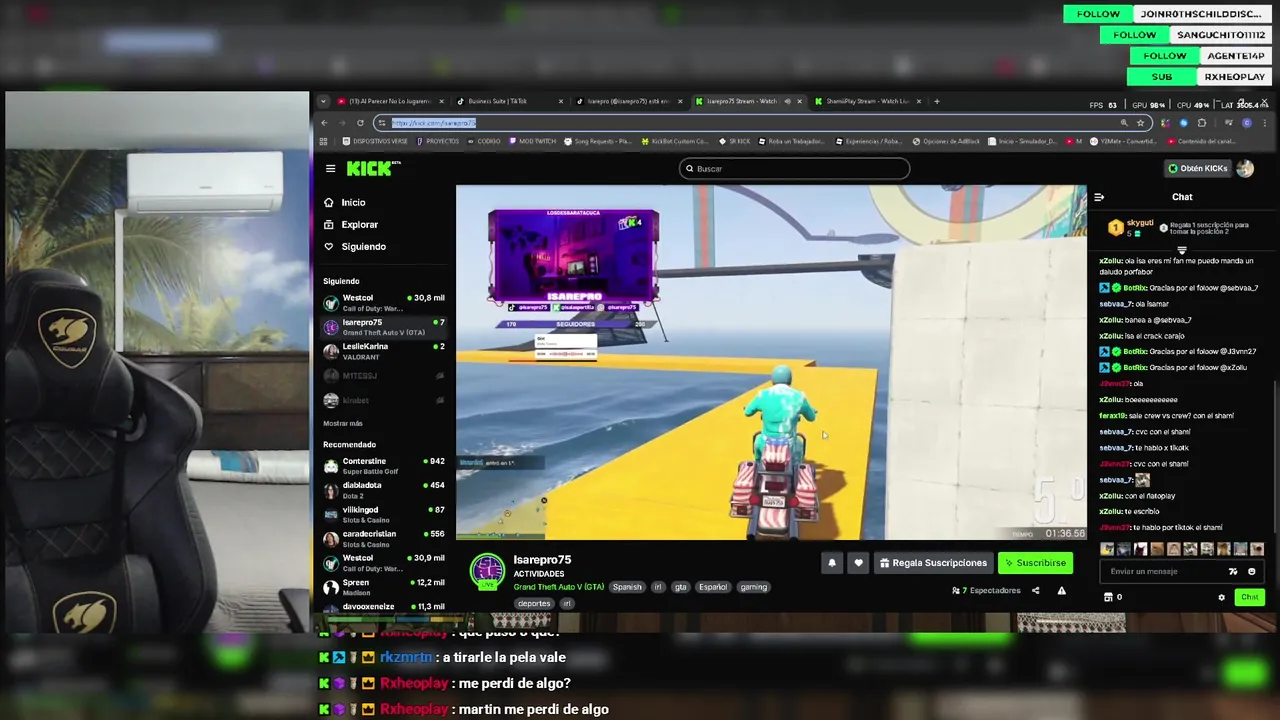Reload the Kick page

point(360,123)
